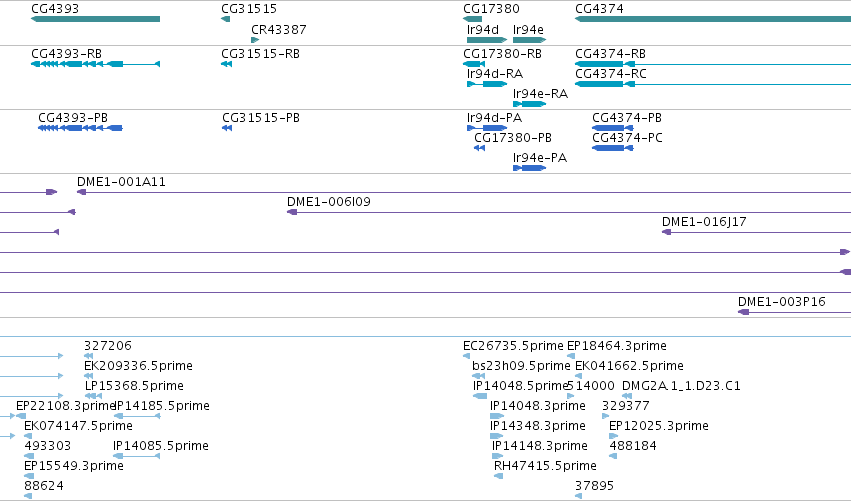Select transcript Ir94e-RA

pyautogui.click(x=540, y=94)
